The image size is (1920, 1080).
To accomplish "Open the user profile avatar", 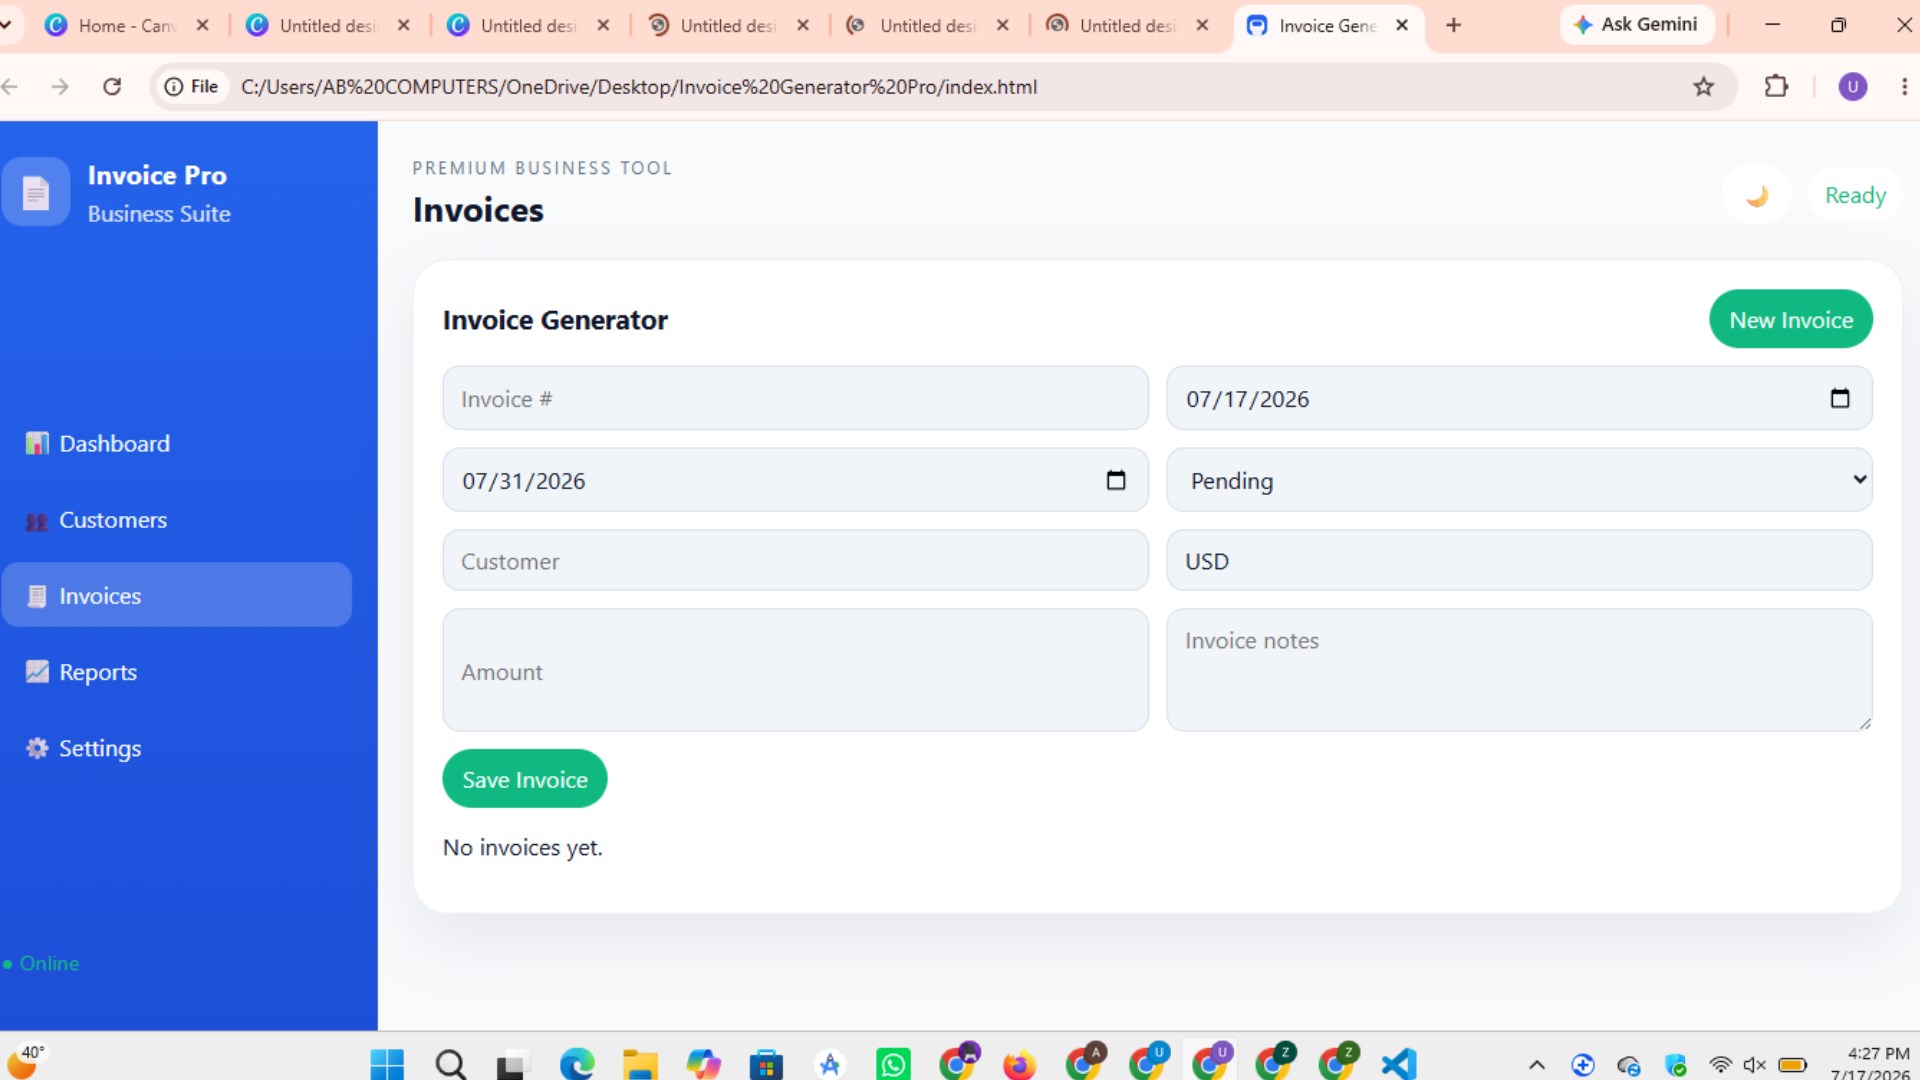I will point(1853,87).
